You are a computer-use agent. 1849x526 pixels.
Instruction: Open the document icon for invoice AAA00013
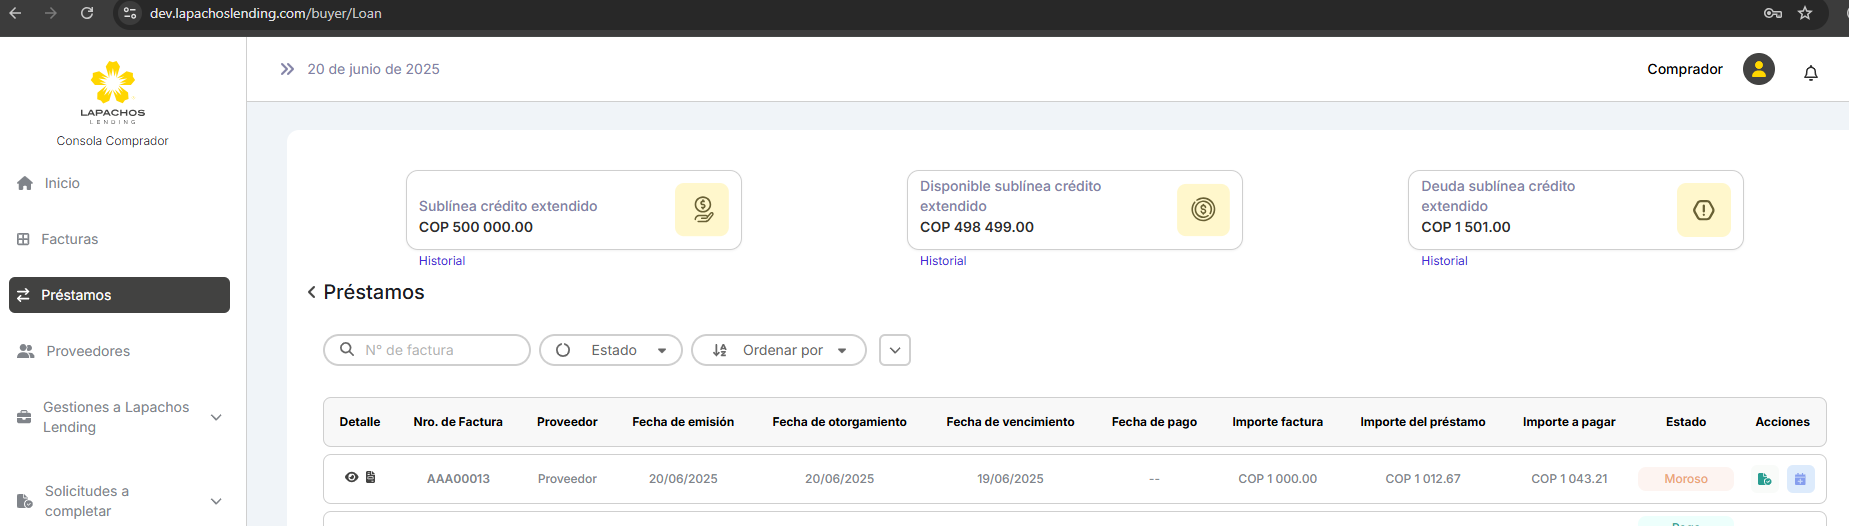(x=370, y=477)
